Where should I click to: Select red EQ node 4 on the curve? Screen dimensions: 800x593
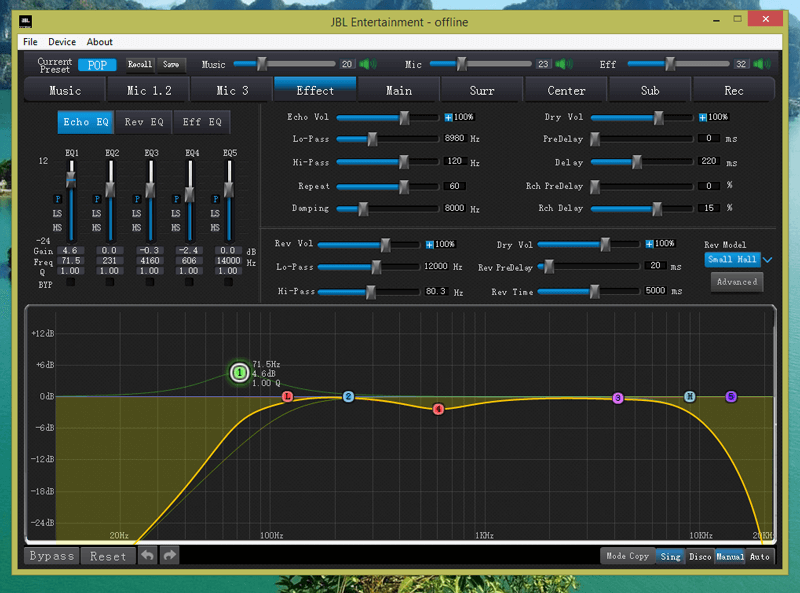click(438, 409)
